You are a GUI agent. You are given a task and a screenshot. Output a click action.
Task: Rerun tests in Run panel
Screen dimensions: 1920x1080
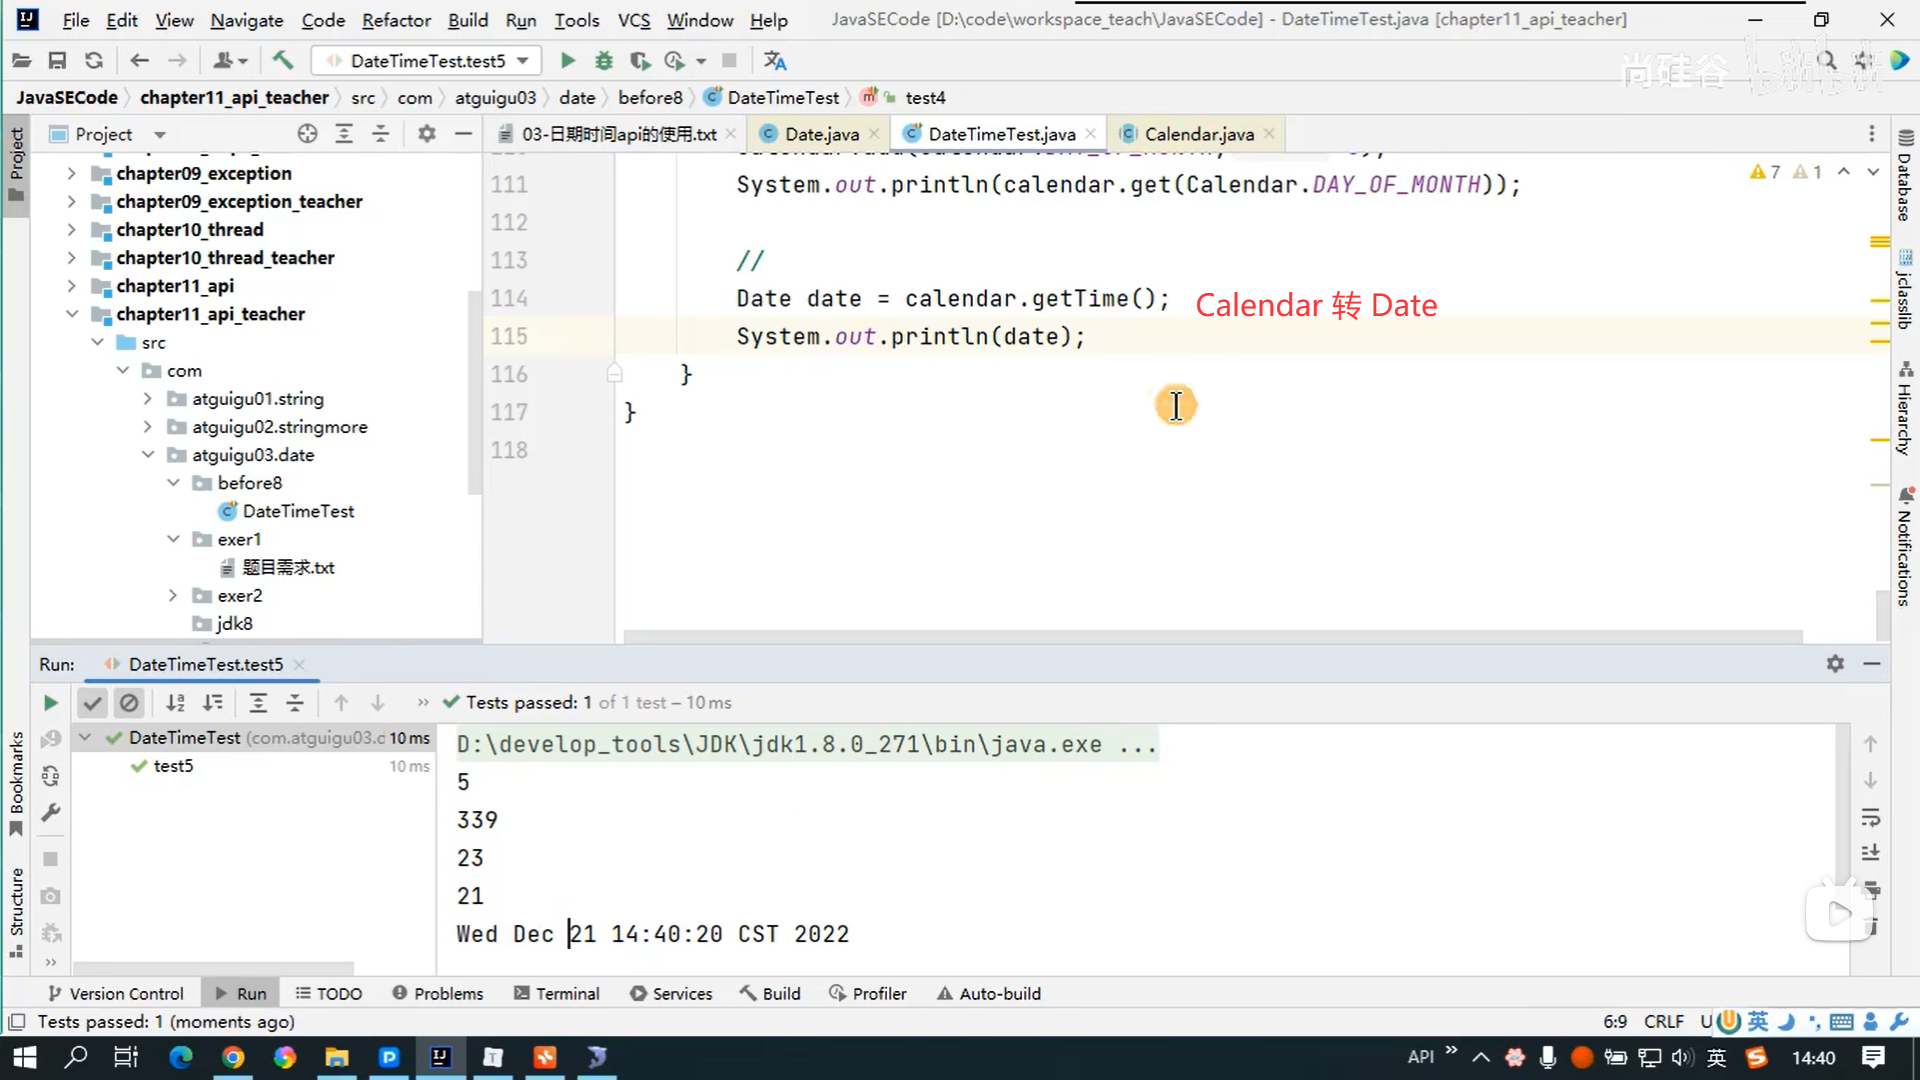click(50, 703)
